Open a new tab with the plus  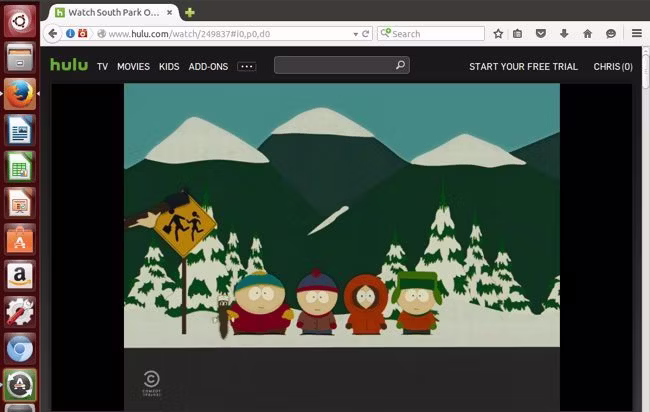coord(190,13)
